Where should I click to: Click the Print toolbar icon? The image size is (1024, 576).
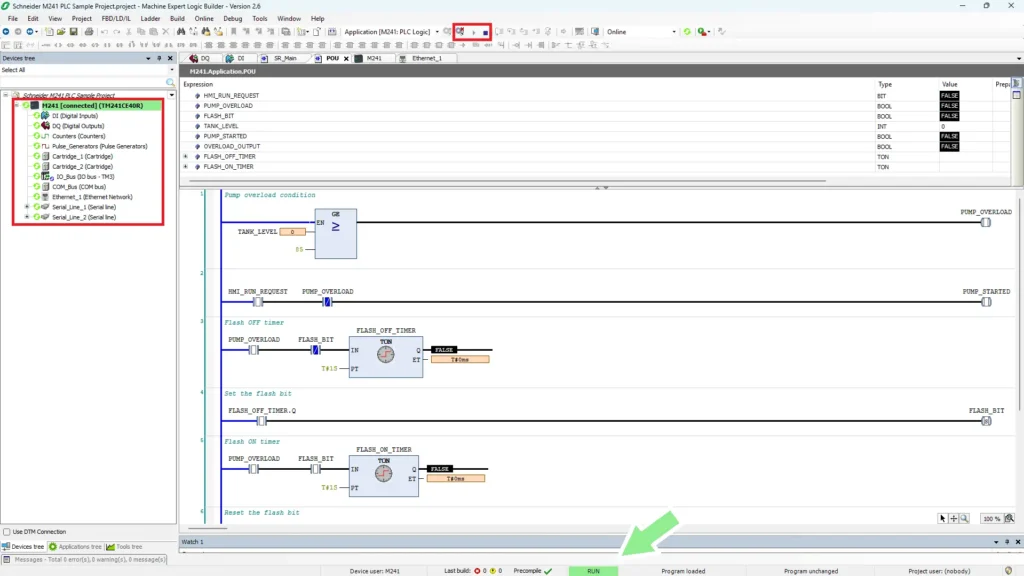coord(89,31)
